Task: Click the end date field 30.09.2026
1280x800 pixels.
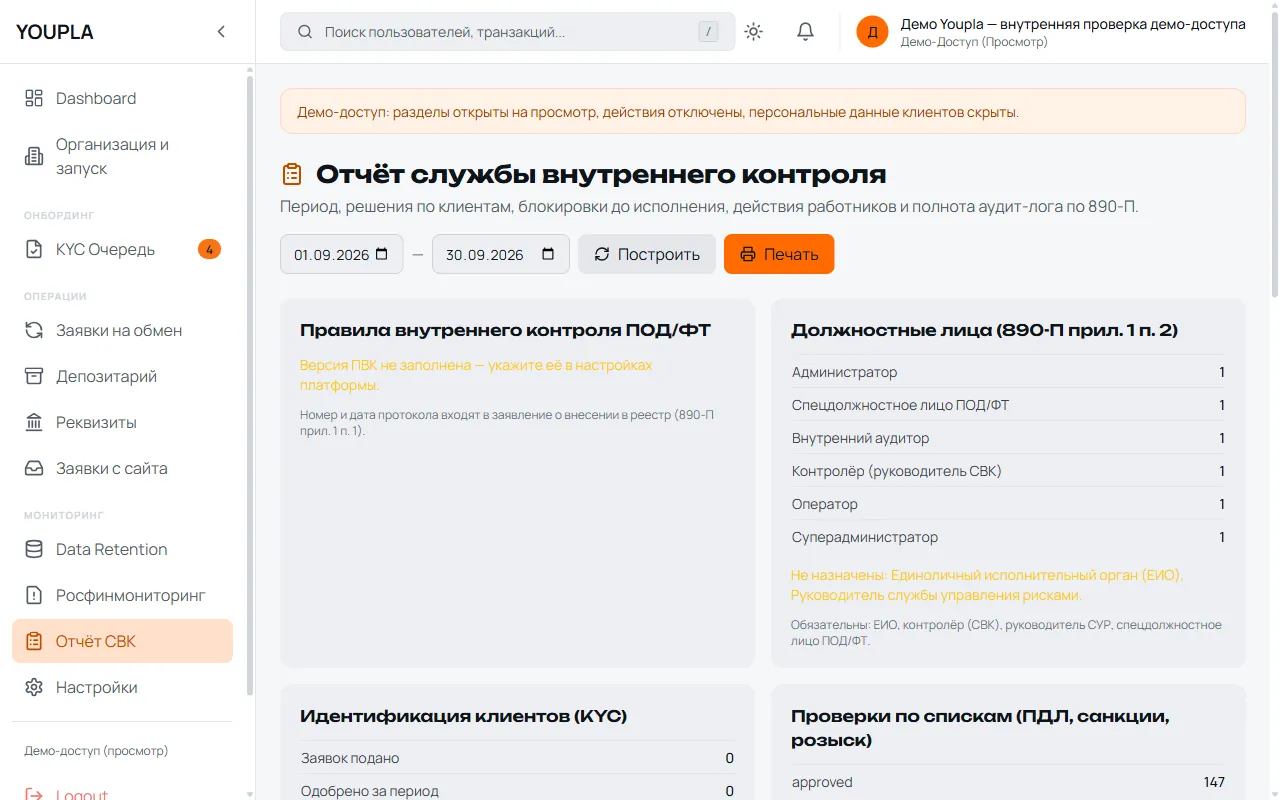Action: tap(501, 254)
